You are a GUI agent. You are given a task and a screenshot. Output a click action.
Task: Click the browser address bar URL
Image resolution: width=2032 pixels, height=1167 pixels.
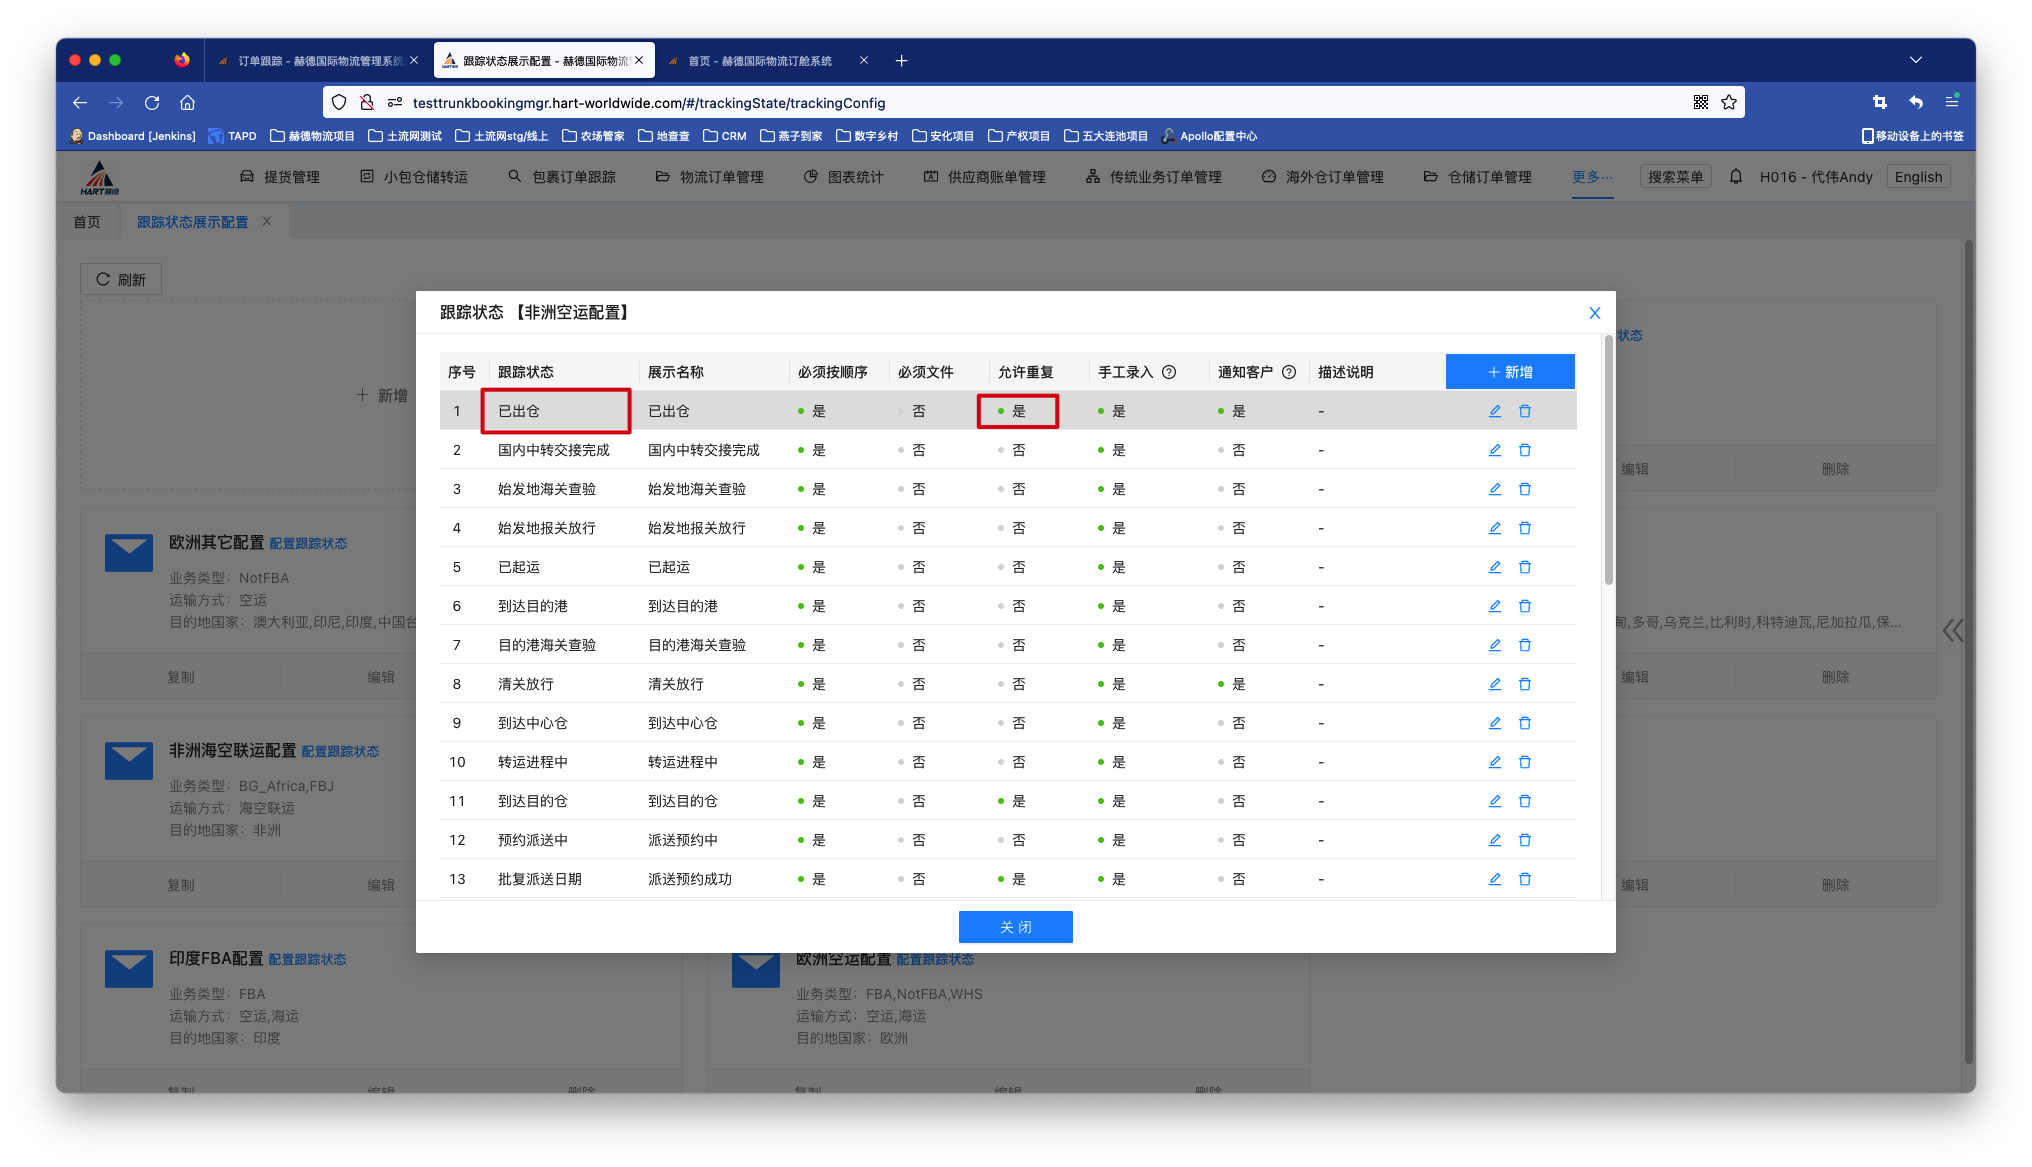(648, 102)
